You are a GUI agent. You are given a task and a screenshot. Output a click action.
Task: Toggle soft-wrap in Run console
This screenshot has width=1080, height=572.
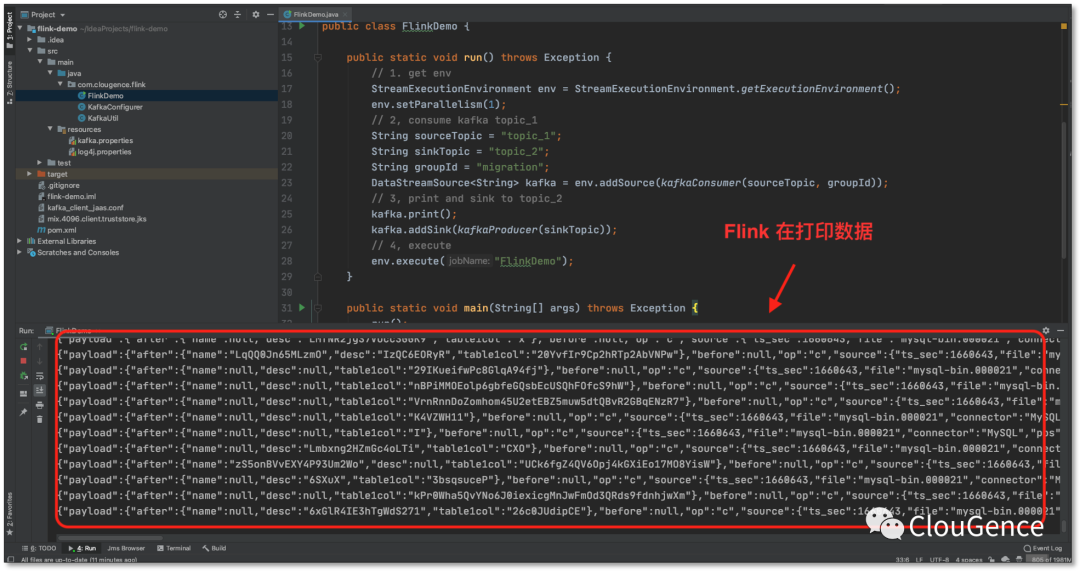click(x=40, y=376)
